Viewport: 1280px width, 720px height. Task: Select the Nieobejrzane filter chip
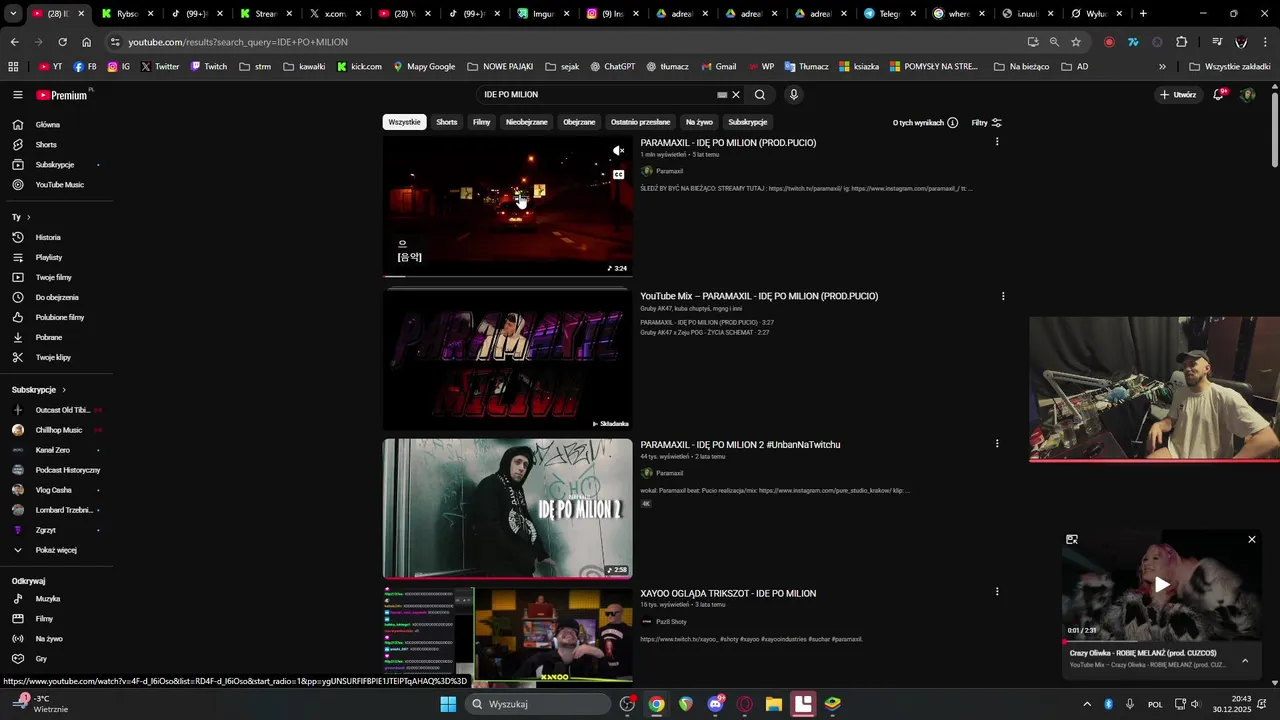(527, 122)
